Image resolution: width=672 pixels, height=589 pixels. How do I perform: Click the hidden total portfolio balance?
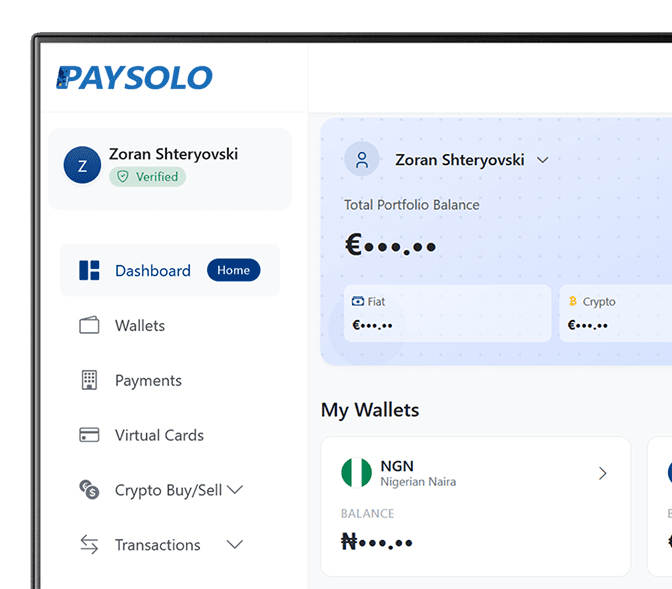click(x=390, y=245)
